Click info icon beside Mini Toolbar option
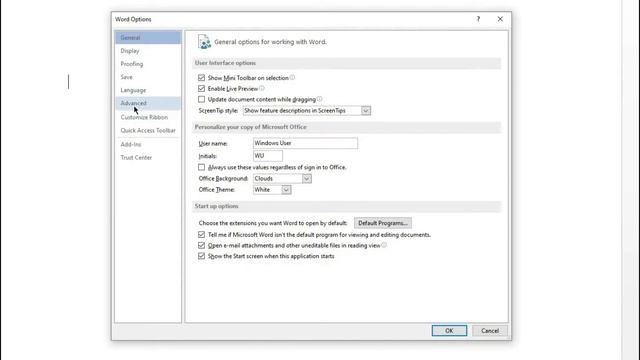640x360 pixels. 292,77
